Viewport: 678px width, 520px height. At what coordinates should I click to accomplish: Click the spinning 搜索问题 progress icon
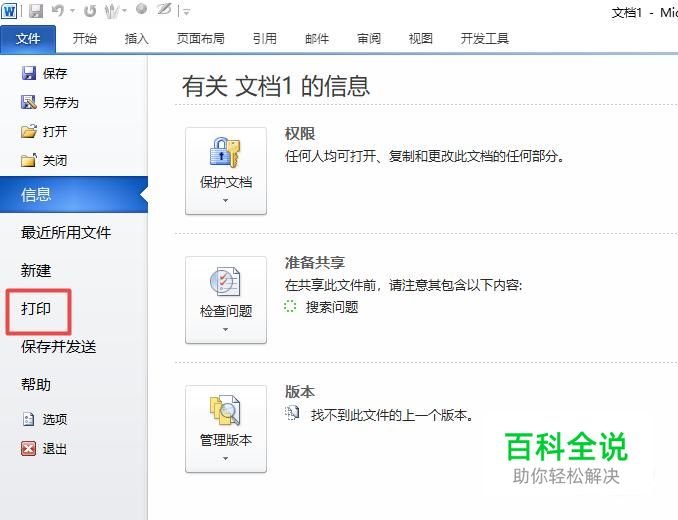290,306
